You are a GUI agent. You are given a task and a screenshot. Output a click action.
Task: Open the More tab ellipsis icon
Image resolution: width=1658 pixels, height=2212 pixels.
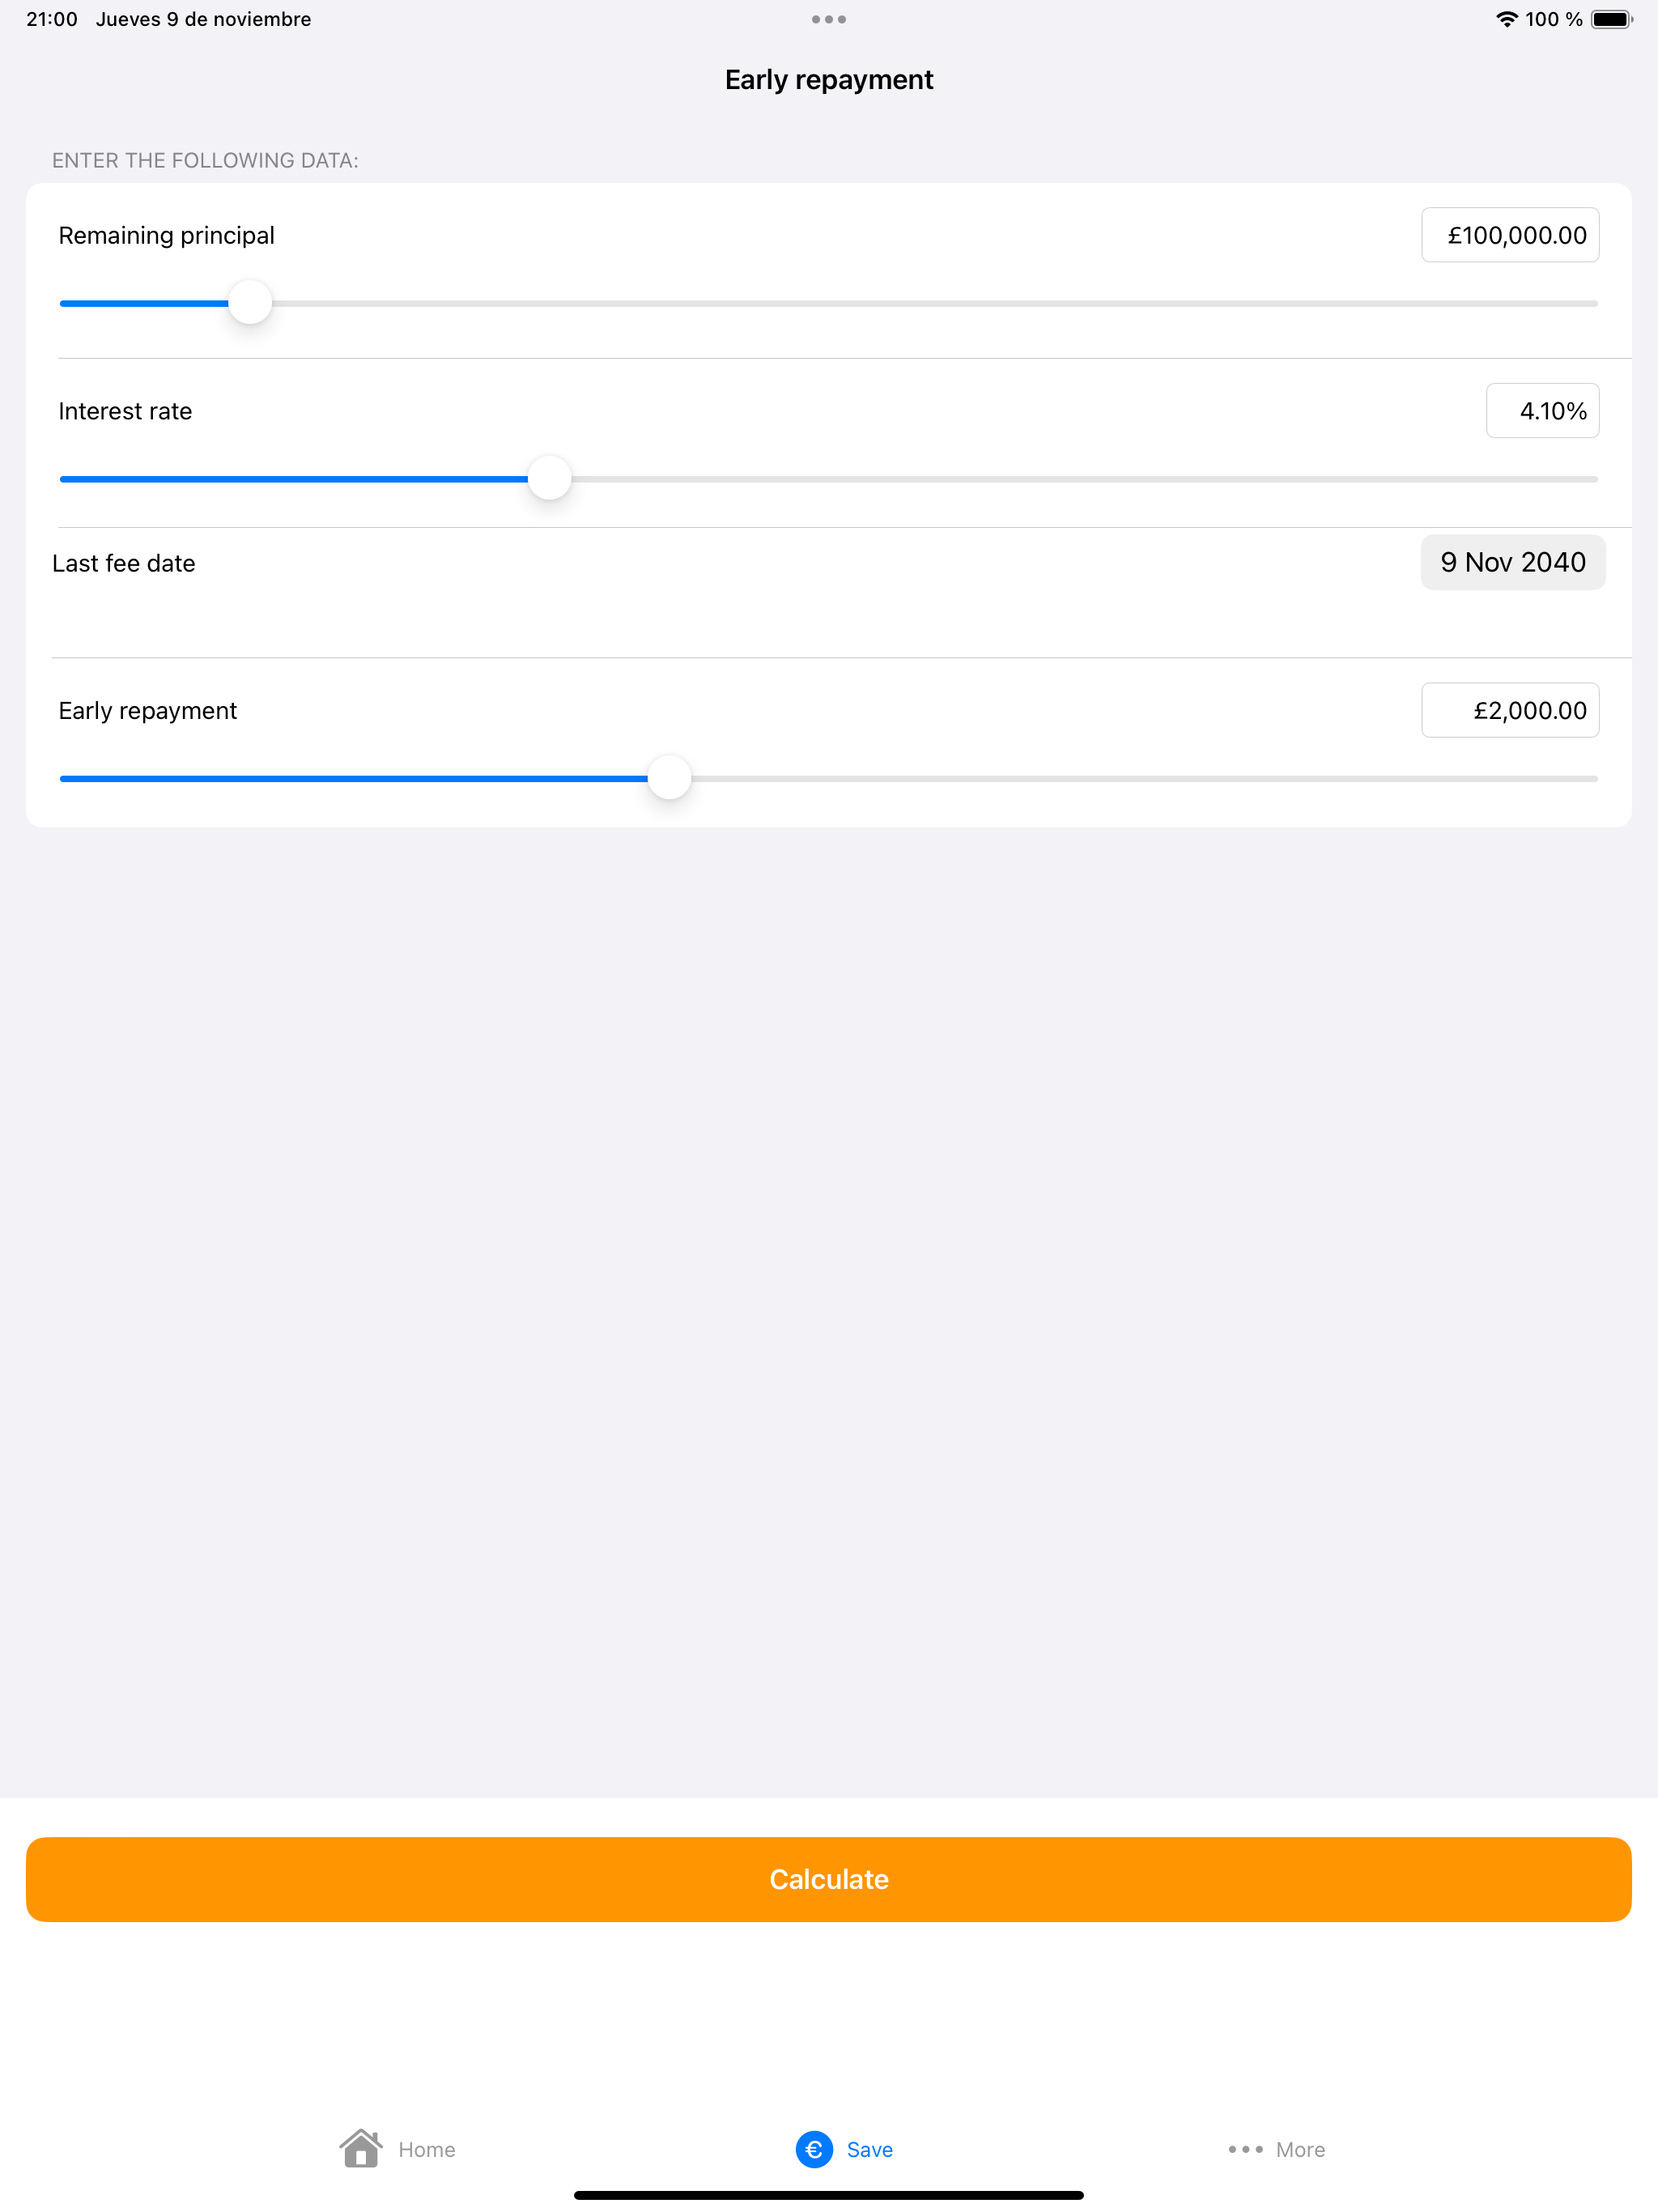click(1245, 2149)
